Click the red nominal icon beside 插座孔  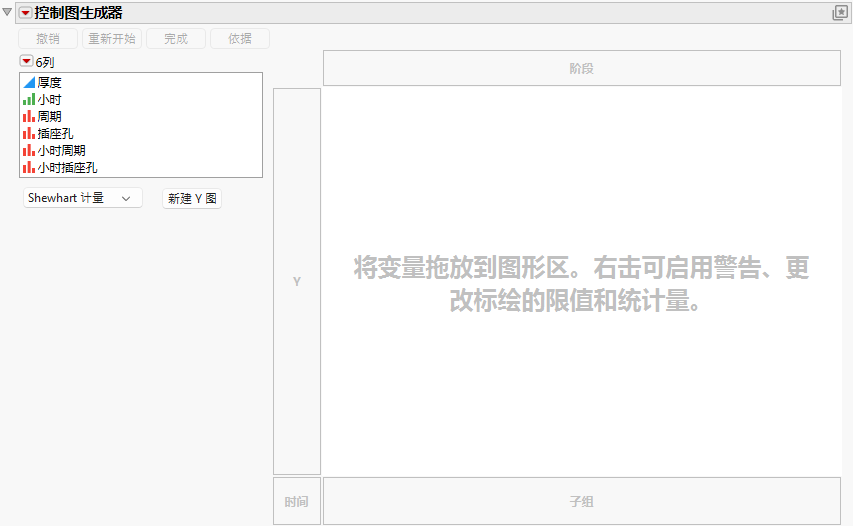[29, 133]
